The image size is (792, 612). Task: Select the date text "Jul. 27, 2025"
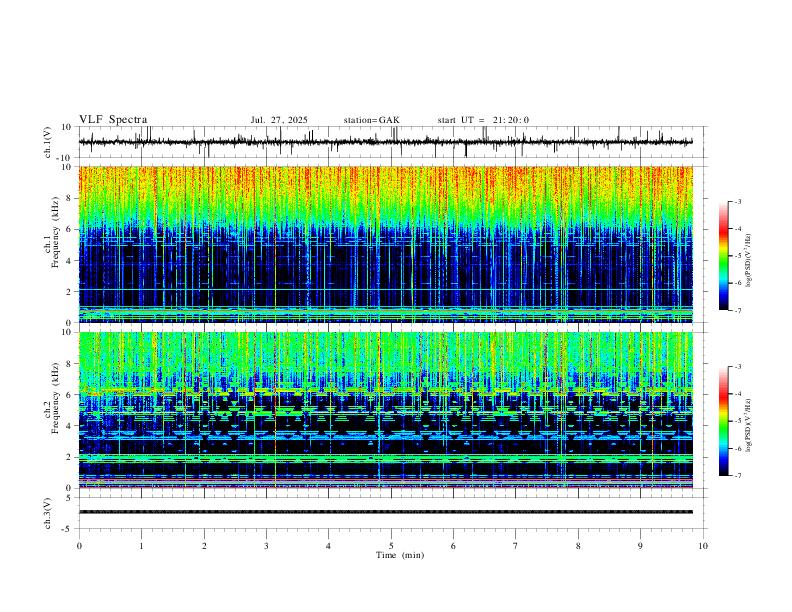279,120
